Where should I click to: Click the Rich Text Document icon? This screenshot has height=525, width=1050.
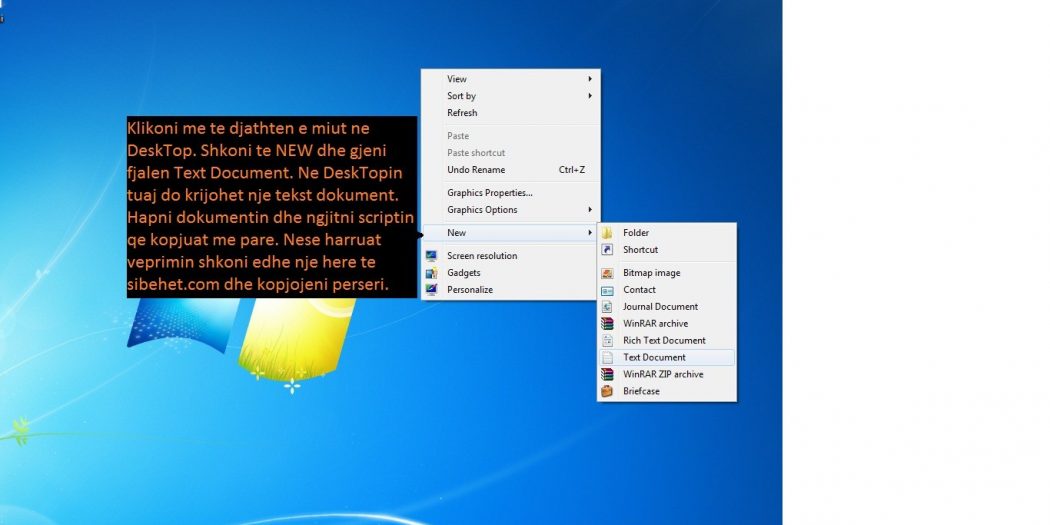[x=607, y=340]
